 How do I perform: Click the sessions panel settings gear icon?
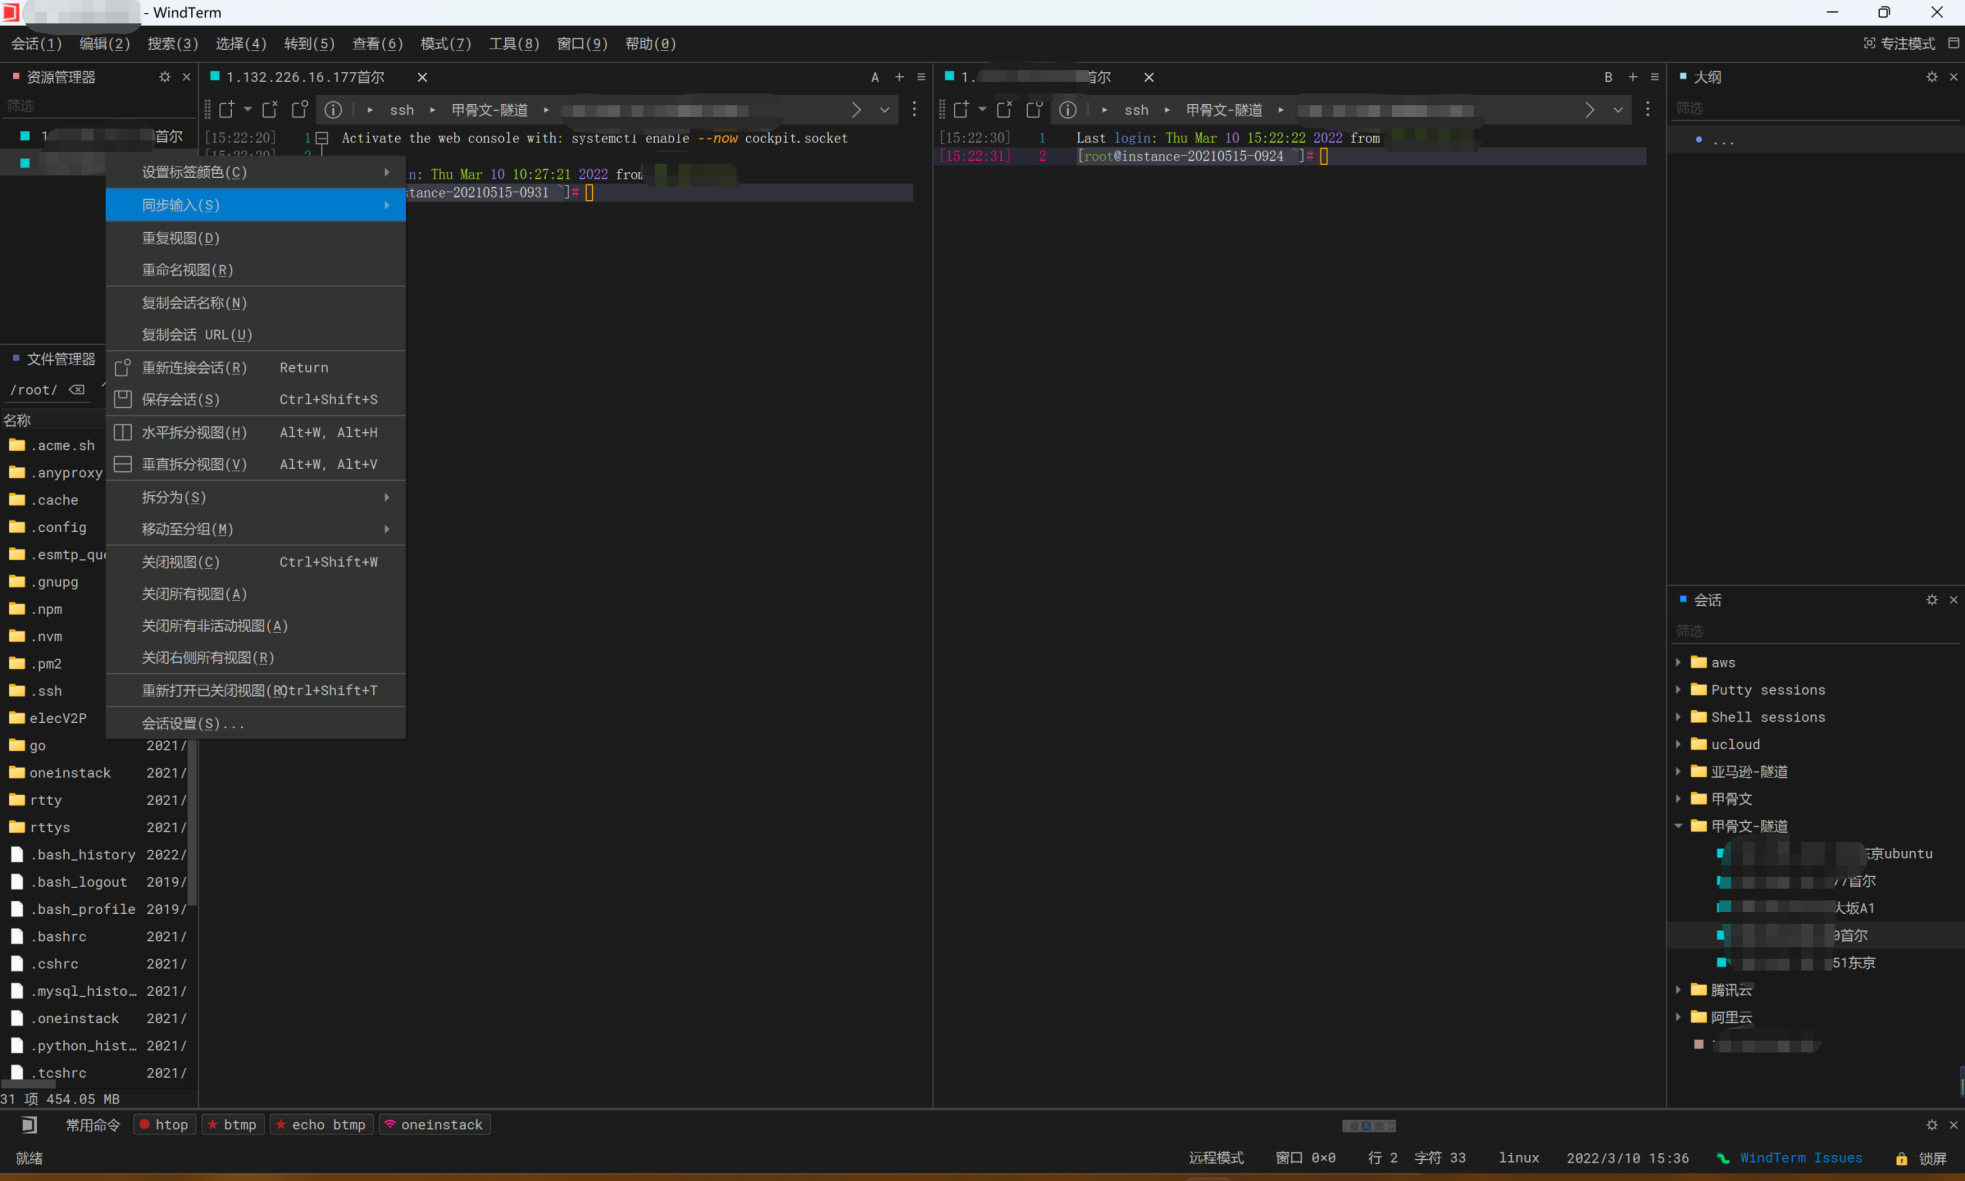coord(1931,600)
